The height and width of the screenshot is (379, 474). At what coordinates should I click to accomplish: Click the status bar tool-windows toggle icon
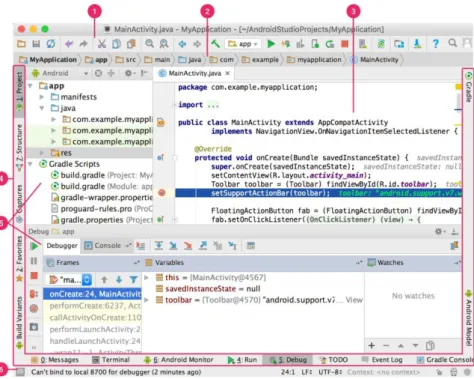click(20, 372)
